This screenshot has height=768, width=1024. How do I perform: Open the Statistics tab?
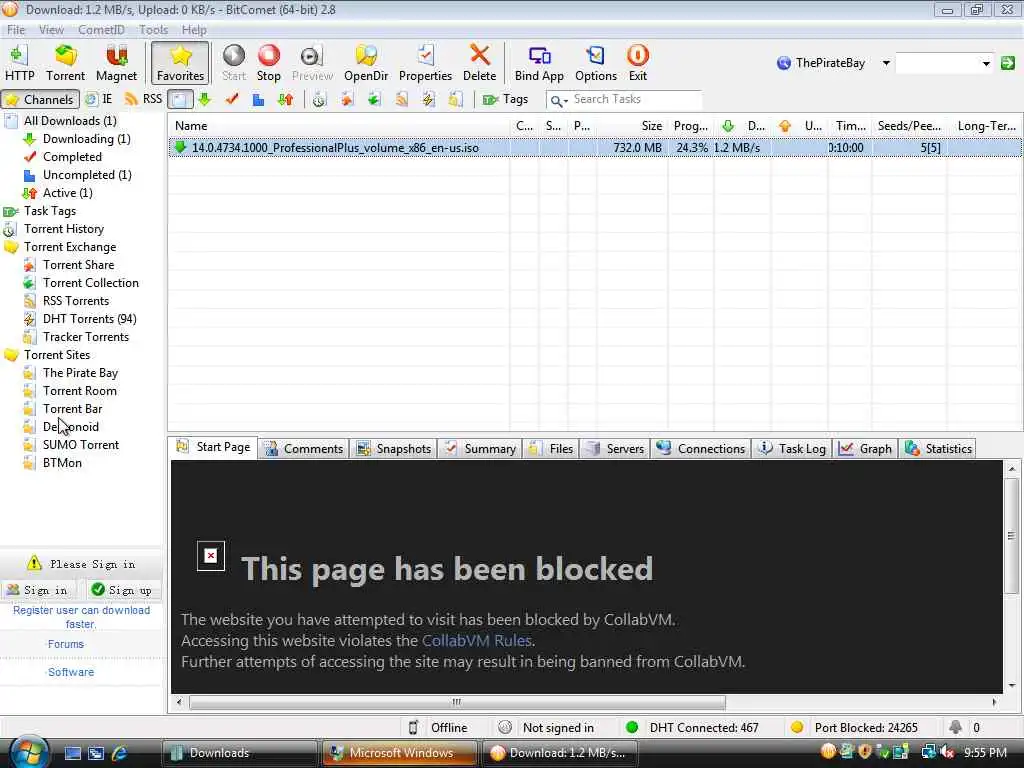coord(938,449)
